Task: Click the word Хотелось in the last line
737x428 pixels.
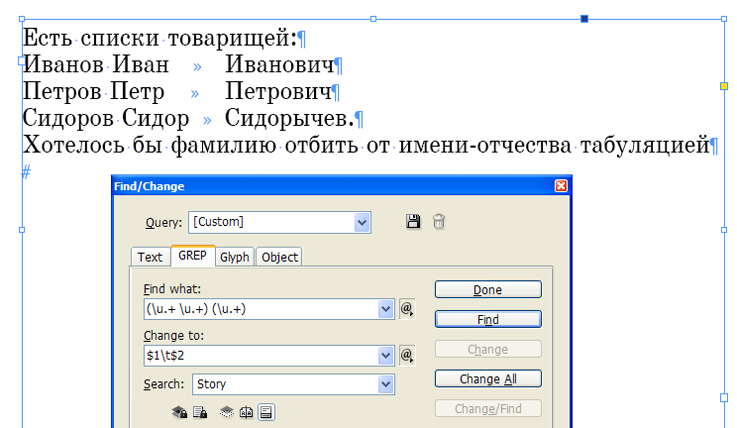Action: click(73, 144)
